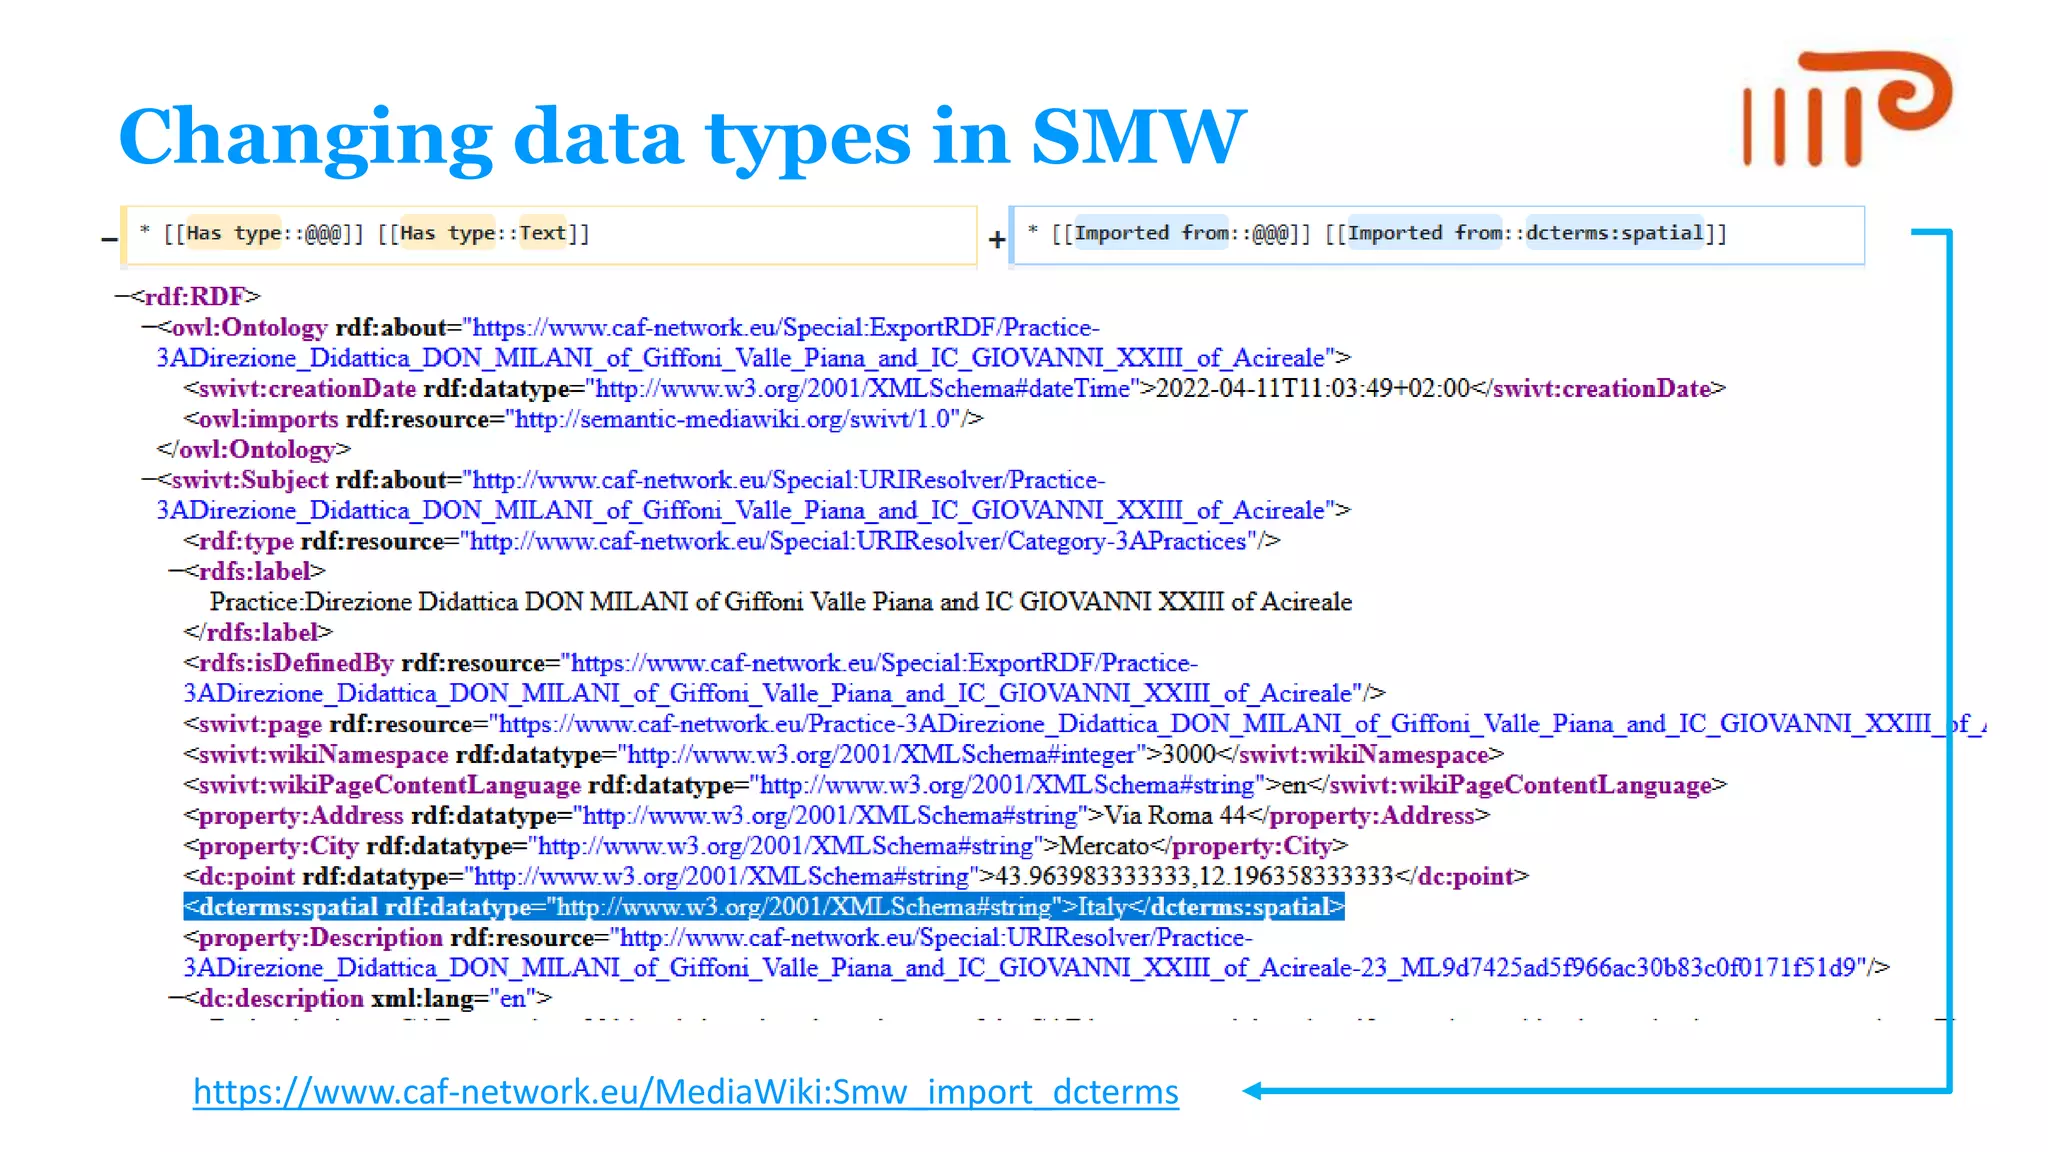The height and width of the screenshot is (1152, 2048).
Task: Click the swivt:wikiPageContentLanguage en line
Action: click(x=955, y=785)
